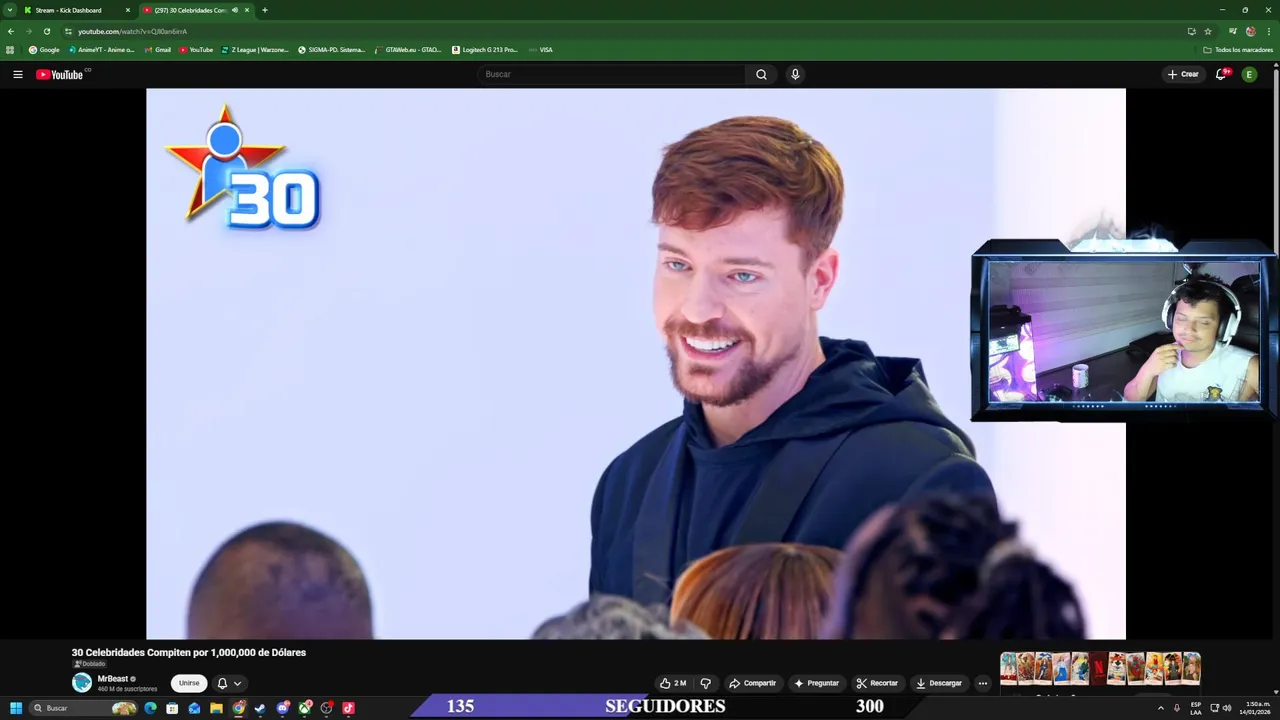Viewport: 1280px width, 720px height.
Task: Open the SIGMA-PD bookmark
Action: [331, 49]
